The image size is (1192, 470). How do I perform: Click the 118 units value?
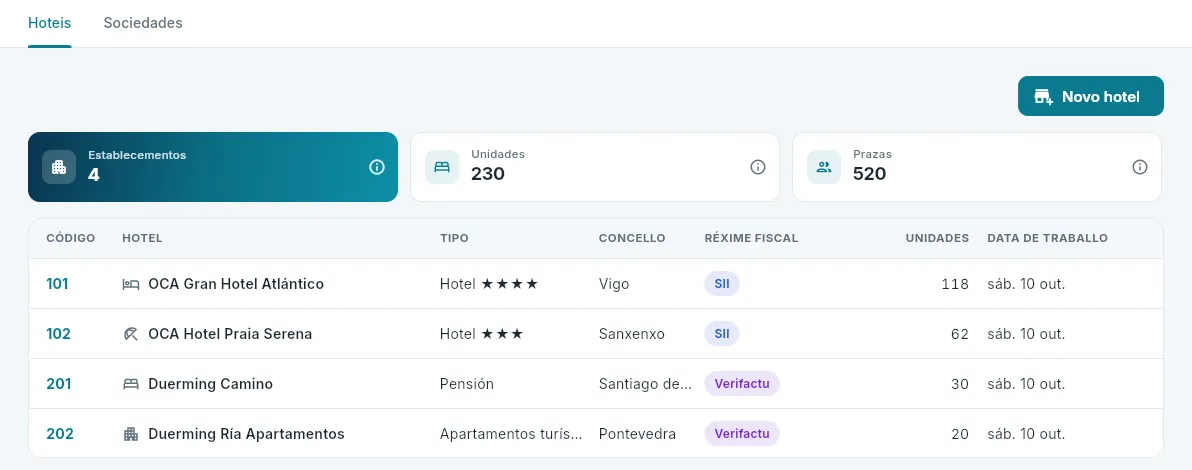[955, 284]
